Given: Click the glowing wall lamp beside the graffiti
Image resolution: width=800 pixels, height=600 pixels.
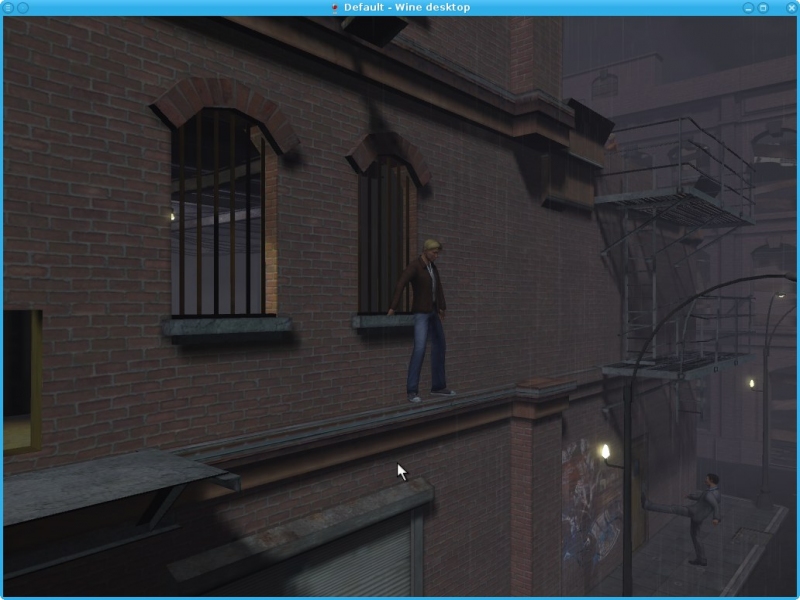Looking at the screenshot, I should click(x=605, y=452).
